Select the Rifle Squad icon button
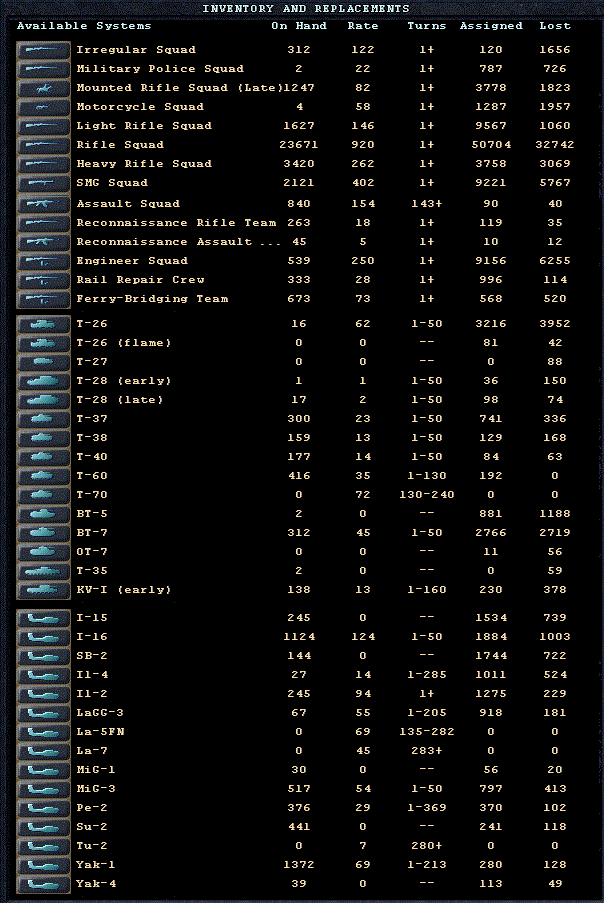The width and height of the screenshot is (604, 903). pos(43,145)
